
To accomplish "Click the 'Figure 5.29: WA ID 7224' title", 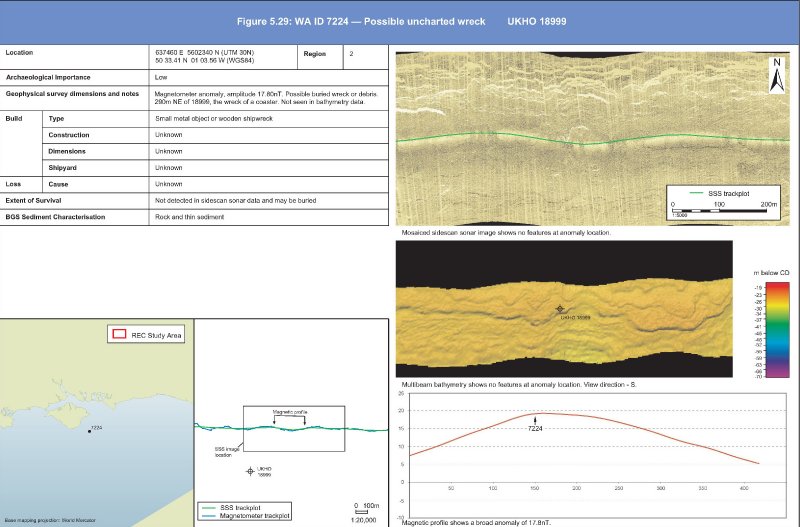I will (361, 21).
